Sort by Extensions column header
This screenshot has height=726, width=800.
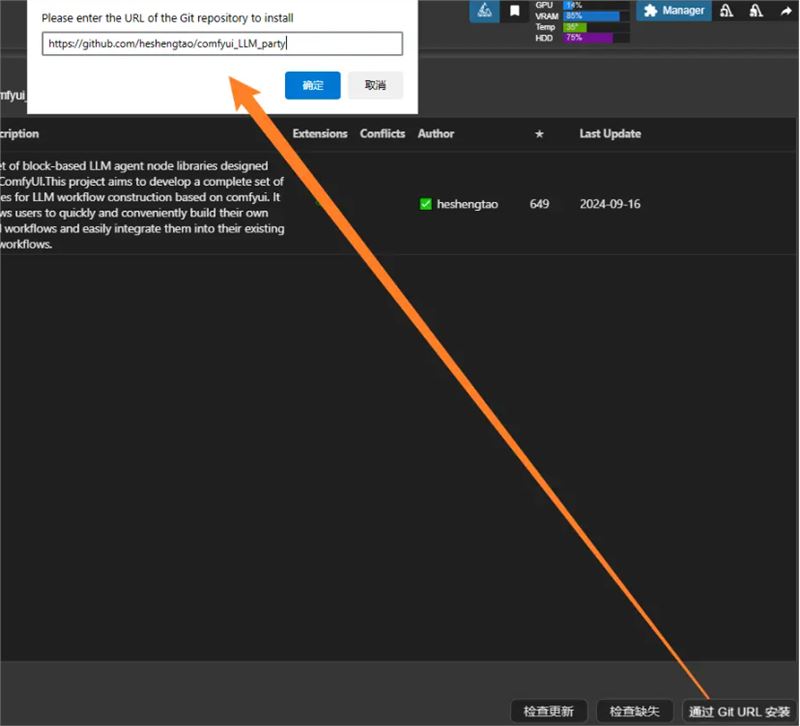[x=320, y=134]
